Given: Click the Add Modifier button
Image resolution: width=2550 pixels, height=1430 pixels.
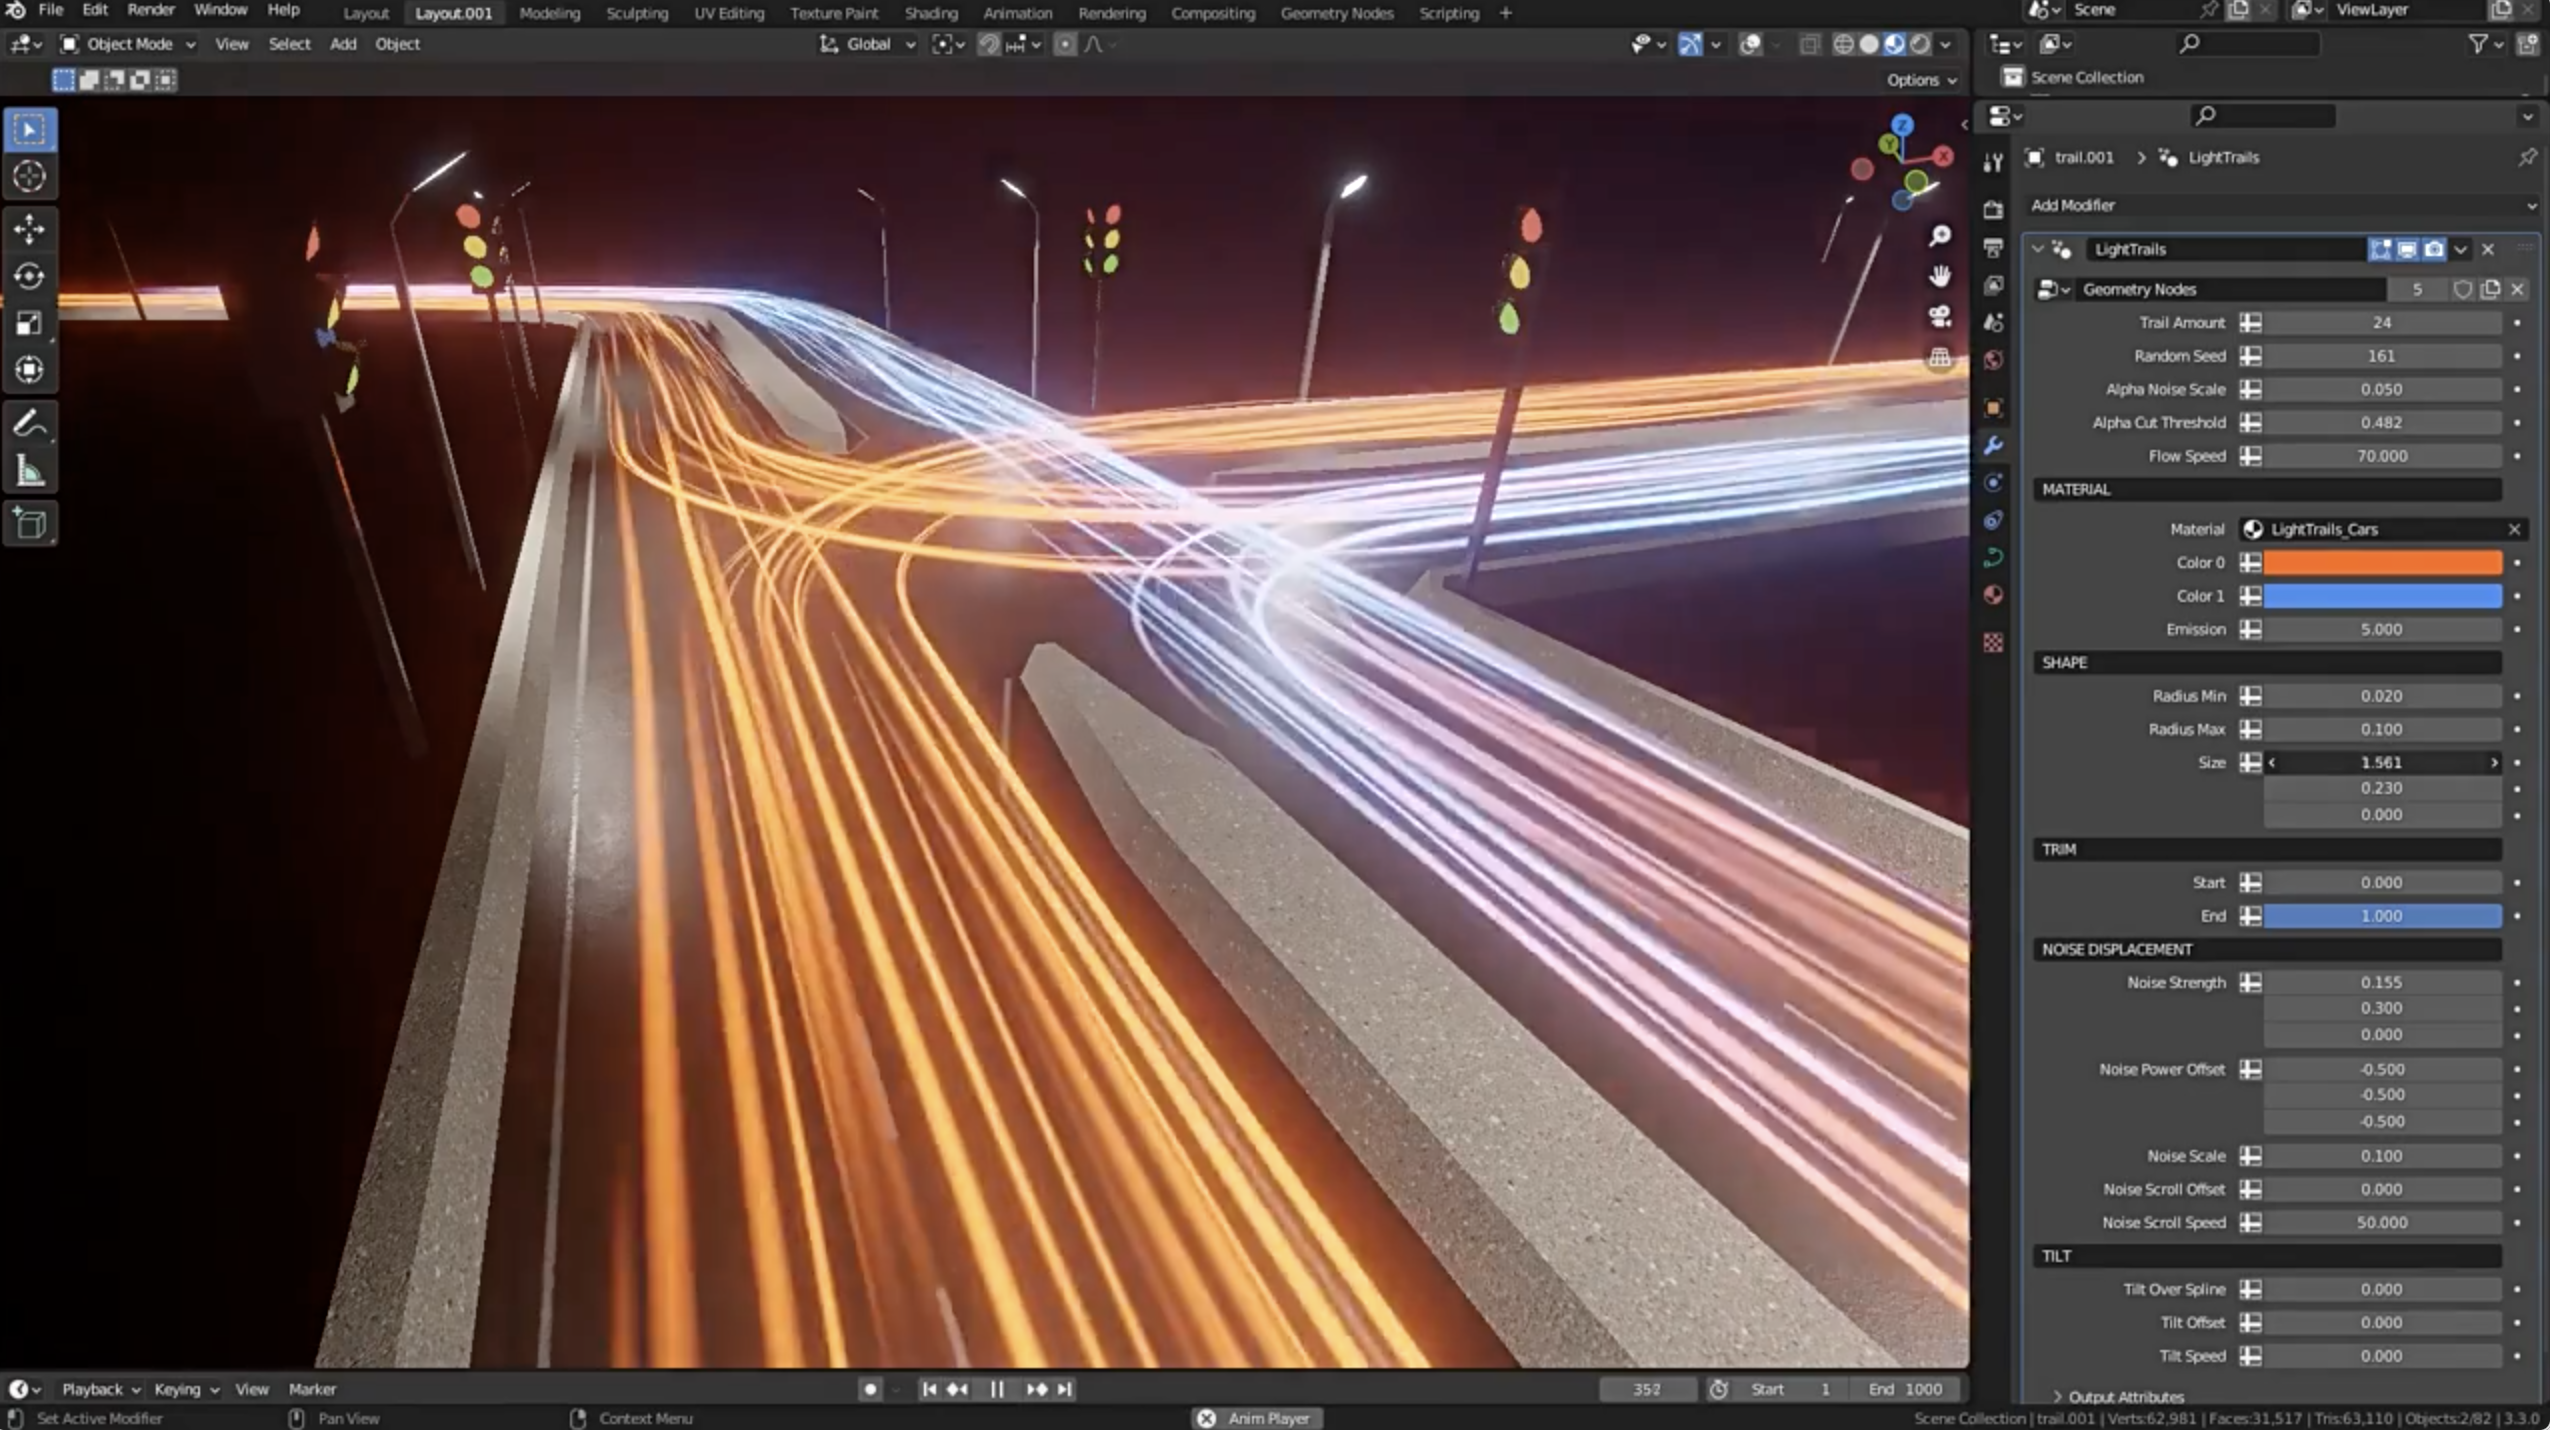Looking at the screenshot, I should tap(2281, 205).
